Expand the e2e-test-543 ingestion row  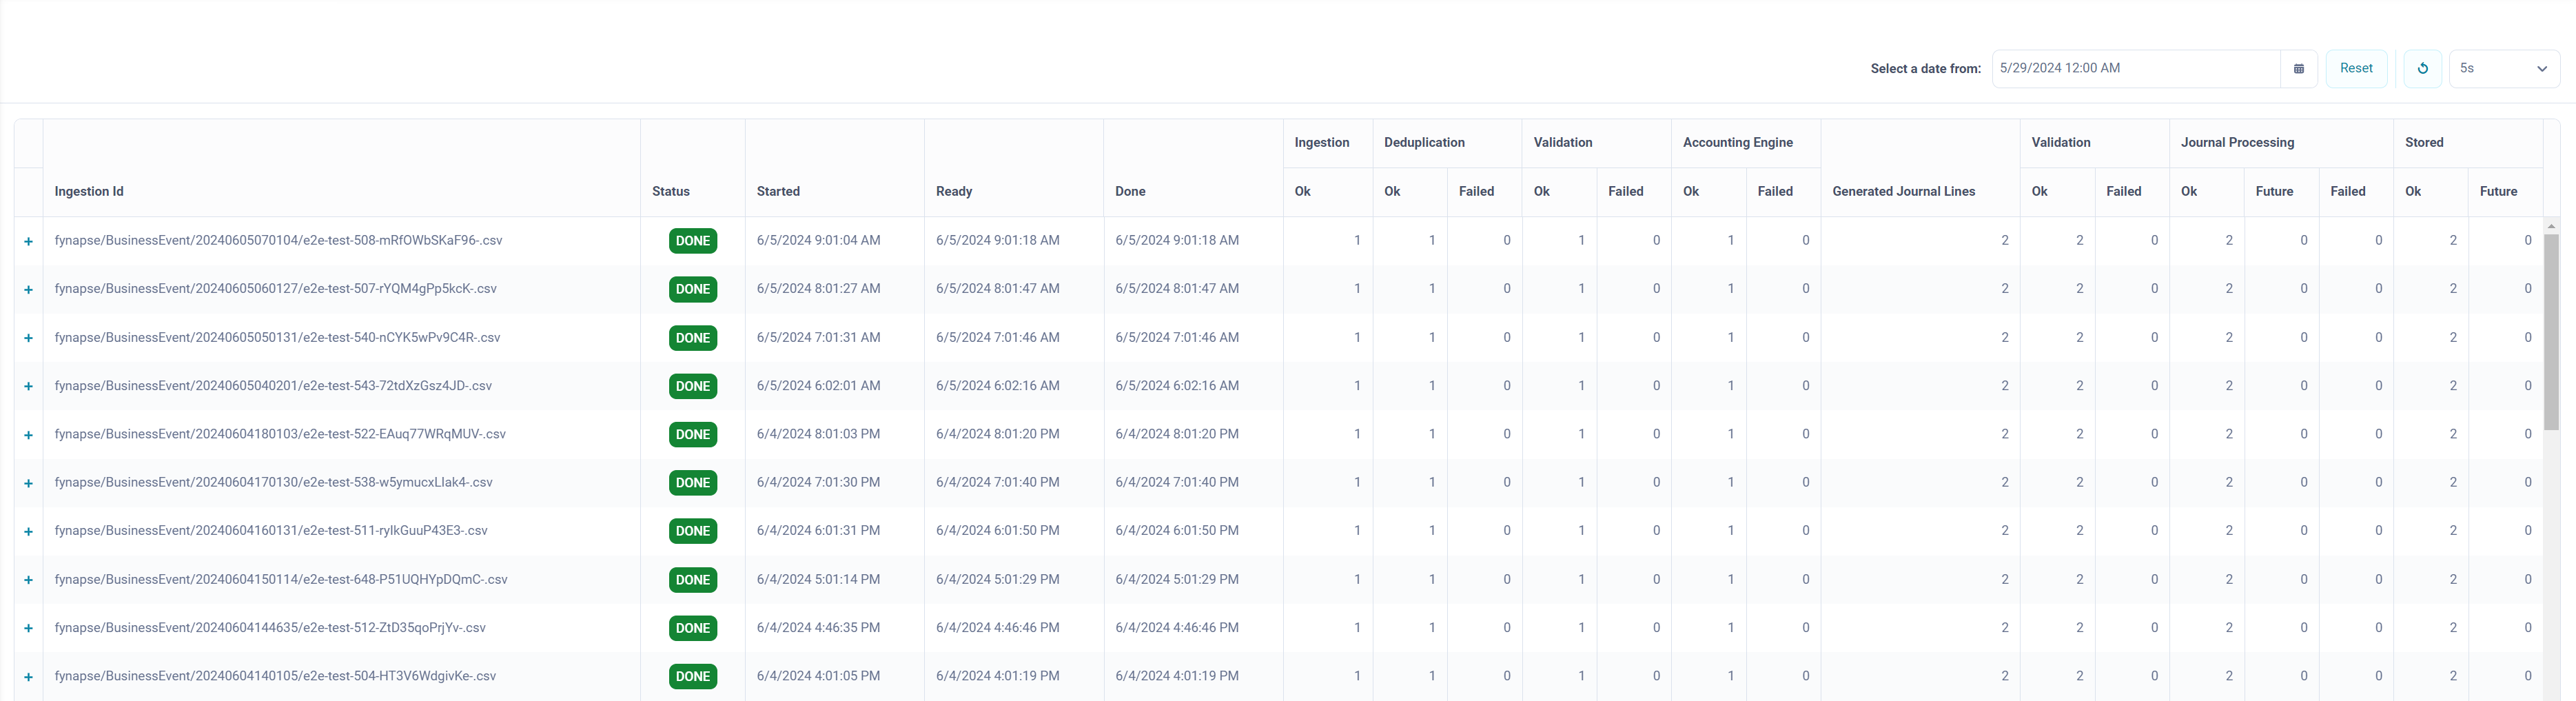(x=28, y=386)
